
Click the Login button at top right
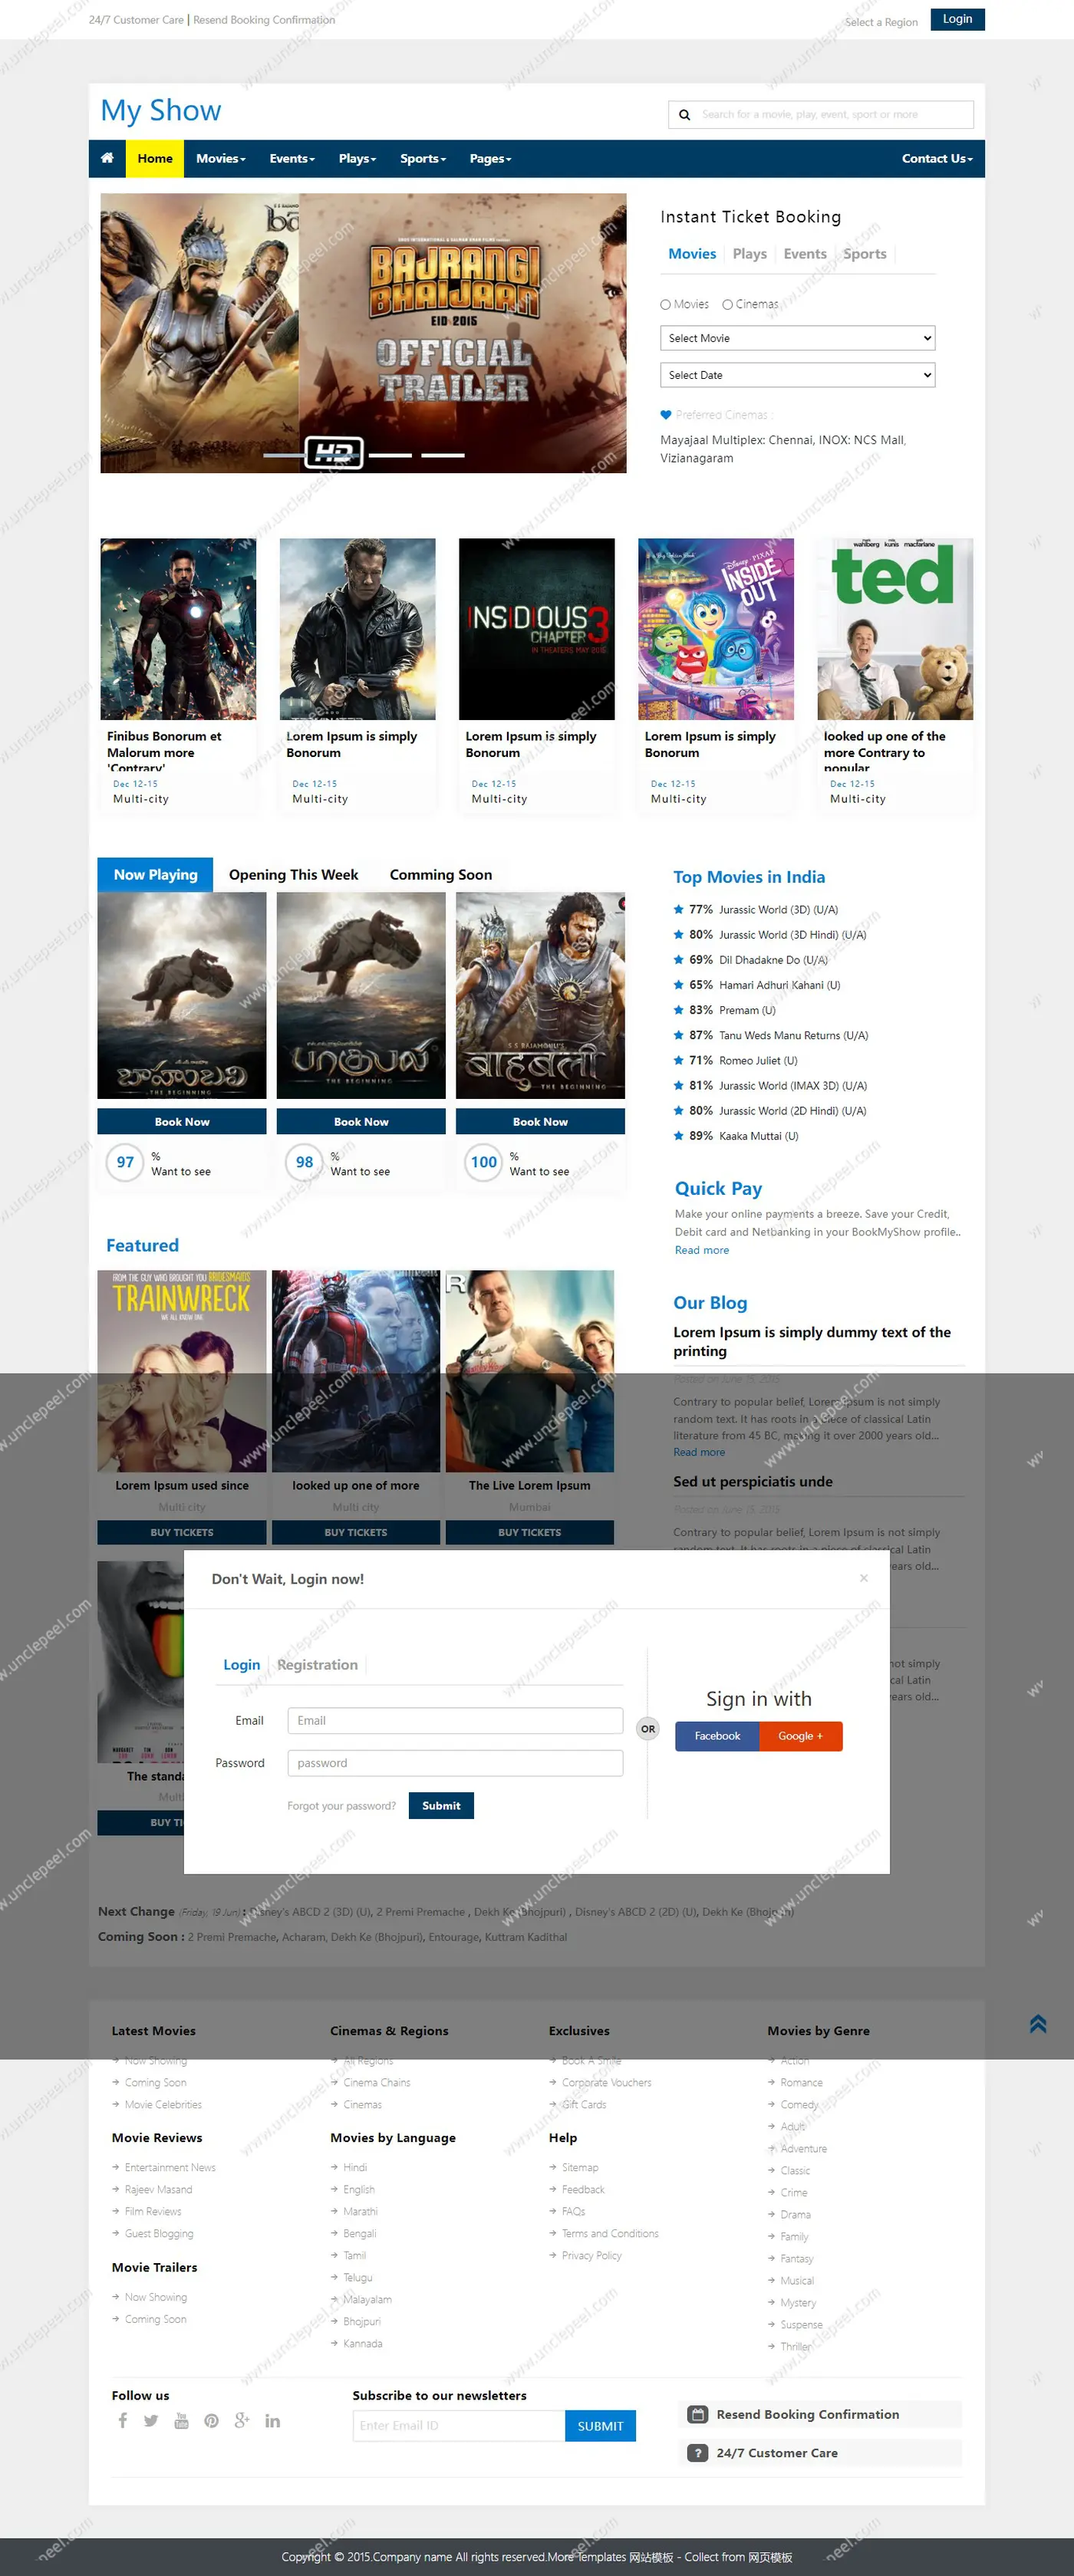click(957, 19)
